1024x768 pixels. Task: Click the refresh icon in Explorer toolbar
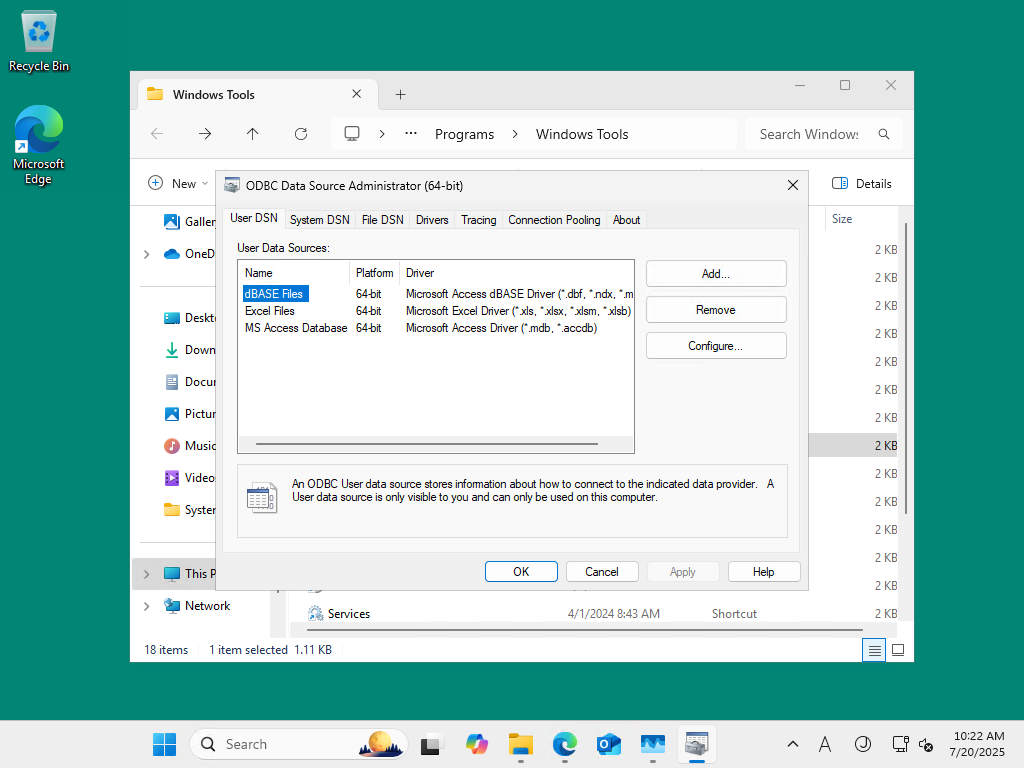[300, 134]
